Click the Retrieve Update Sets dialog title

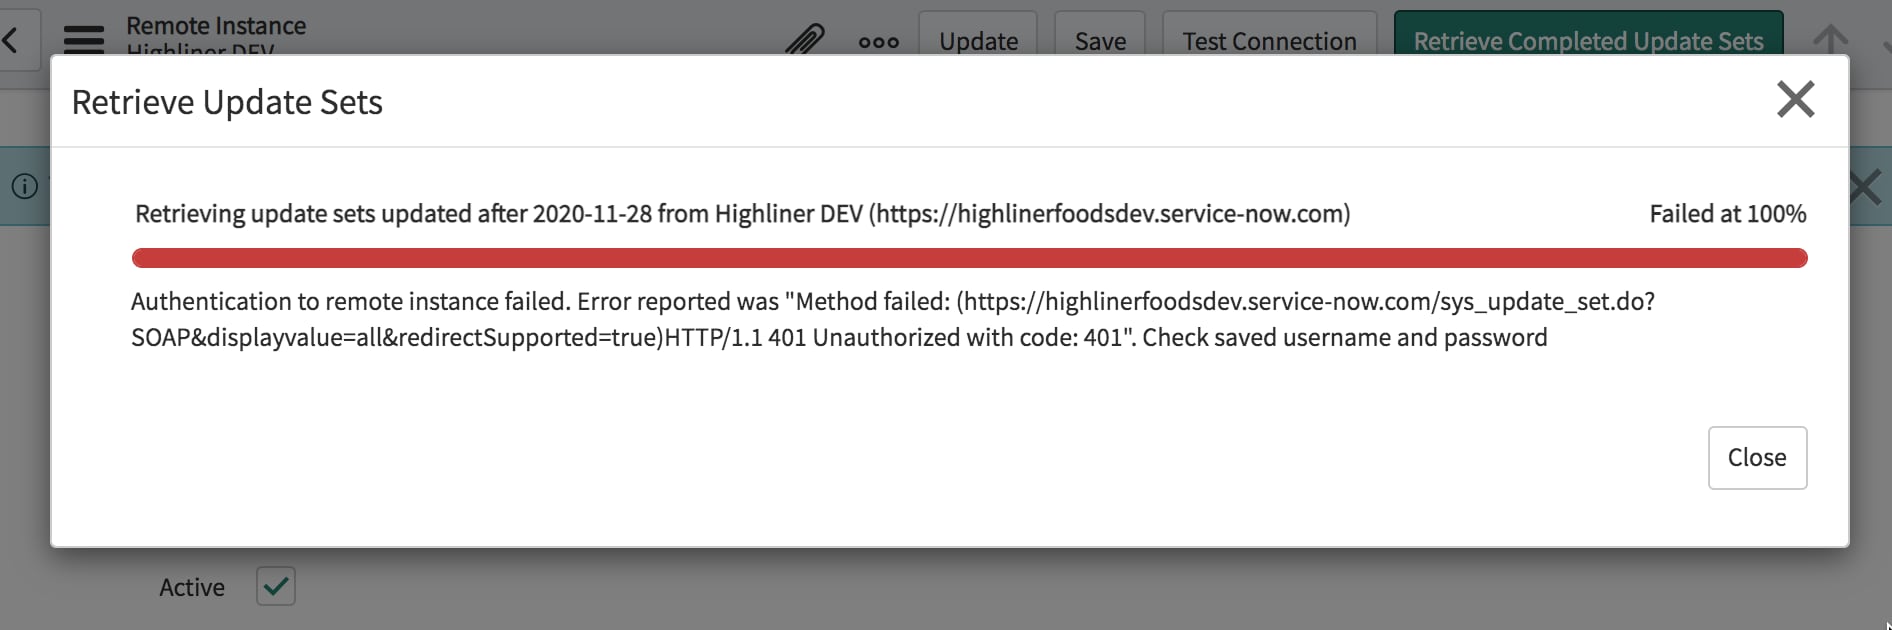[227, 102]
